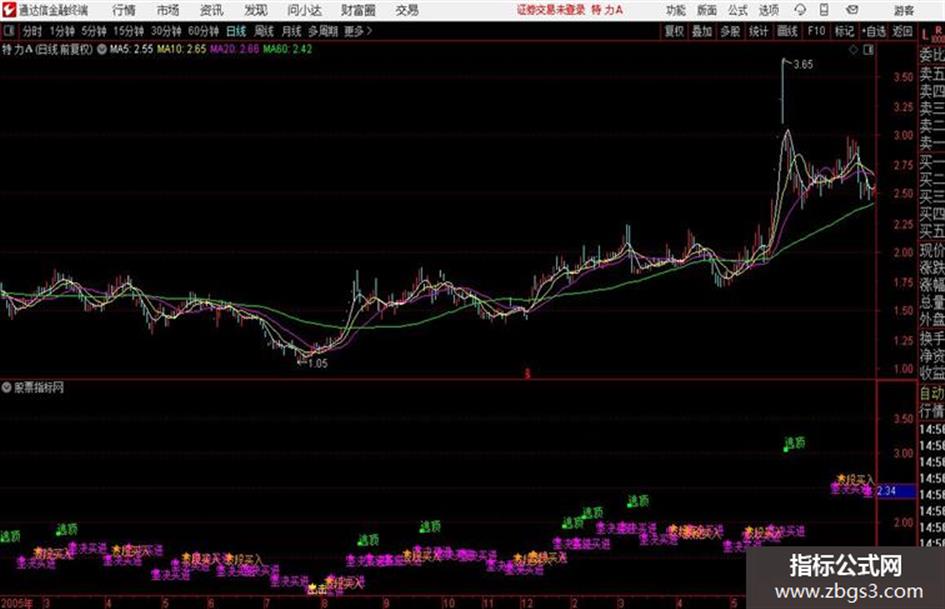Click the 3.65 high price label
Image resolution: width=945 pixels, height=609 pixels.
pos(803,65)
